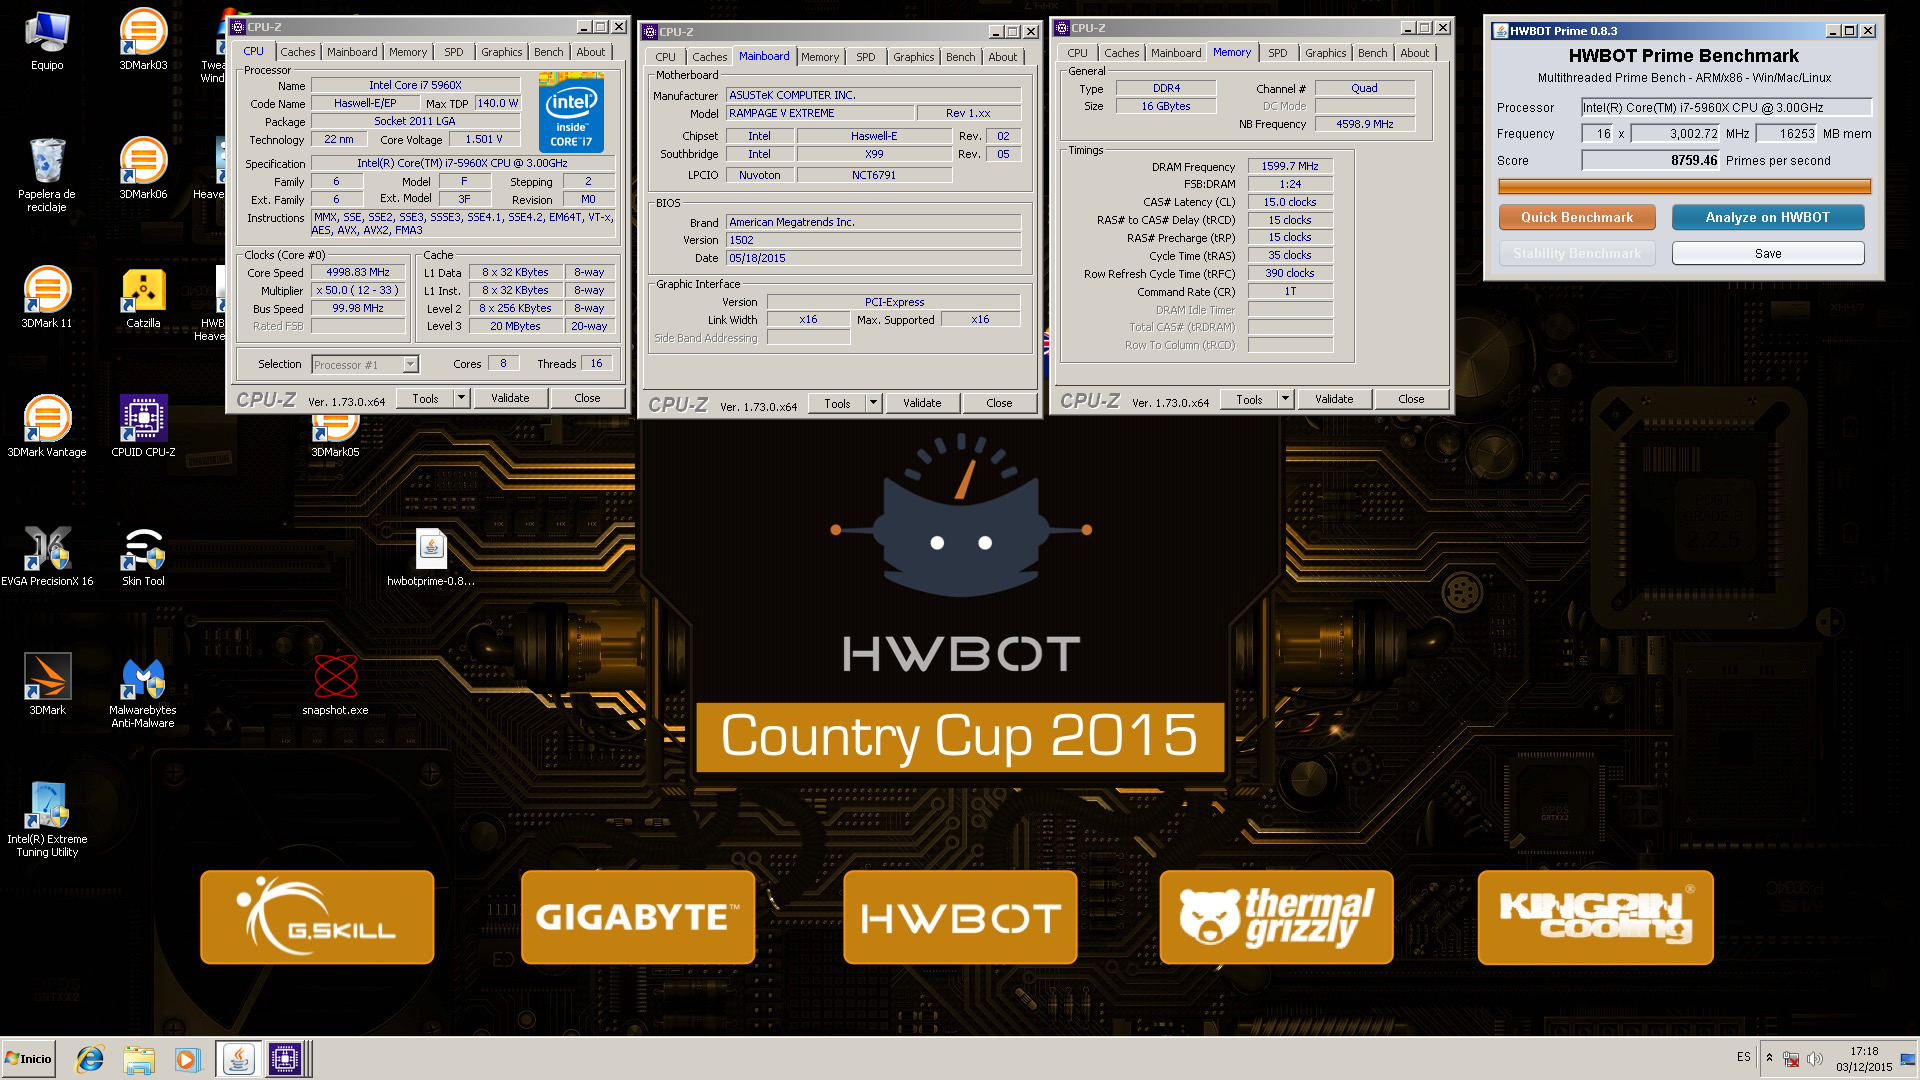Open the snapshot.exe desktop icon

click(335, 684)
